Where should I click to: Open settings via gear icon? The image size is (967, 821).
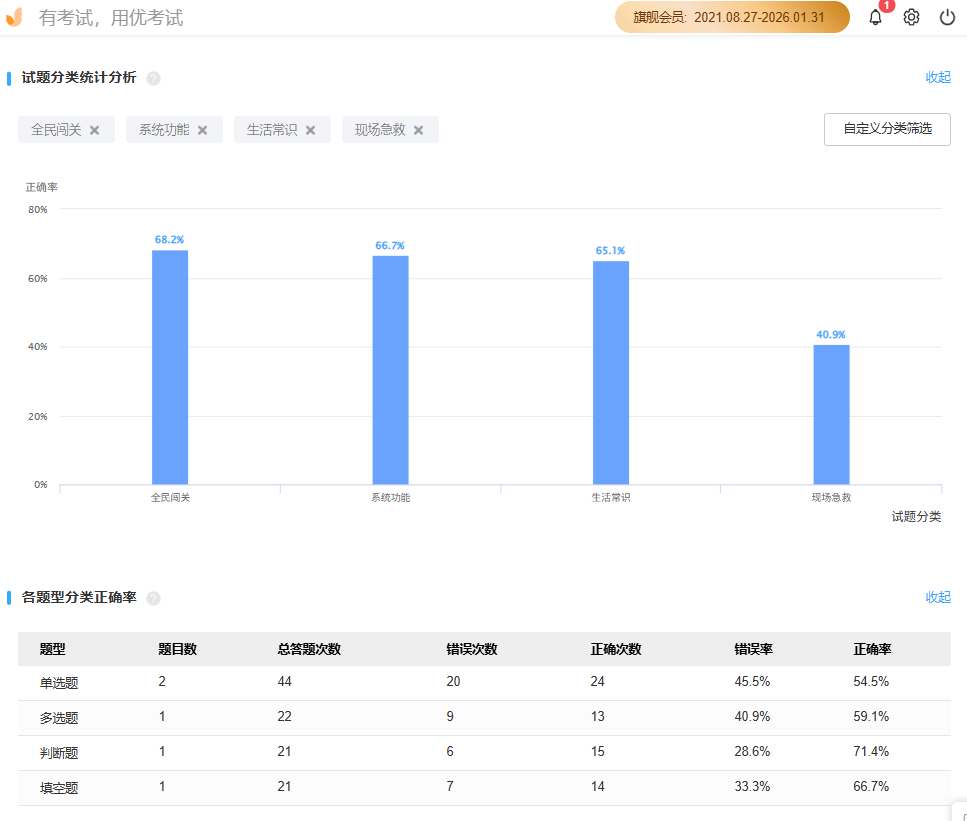click(x=911, y=17)
